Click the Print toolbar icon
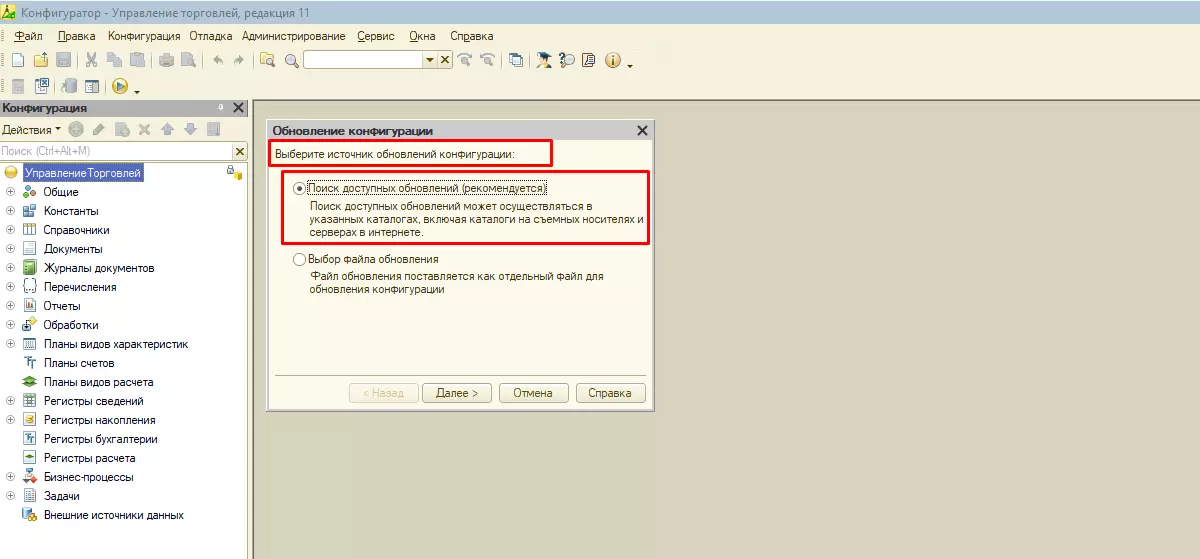The width and height of the screenshot is (1200, 559). coord(166,60)
